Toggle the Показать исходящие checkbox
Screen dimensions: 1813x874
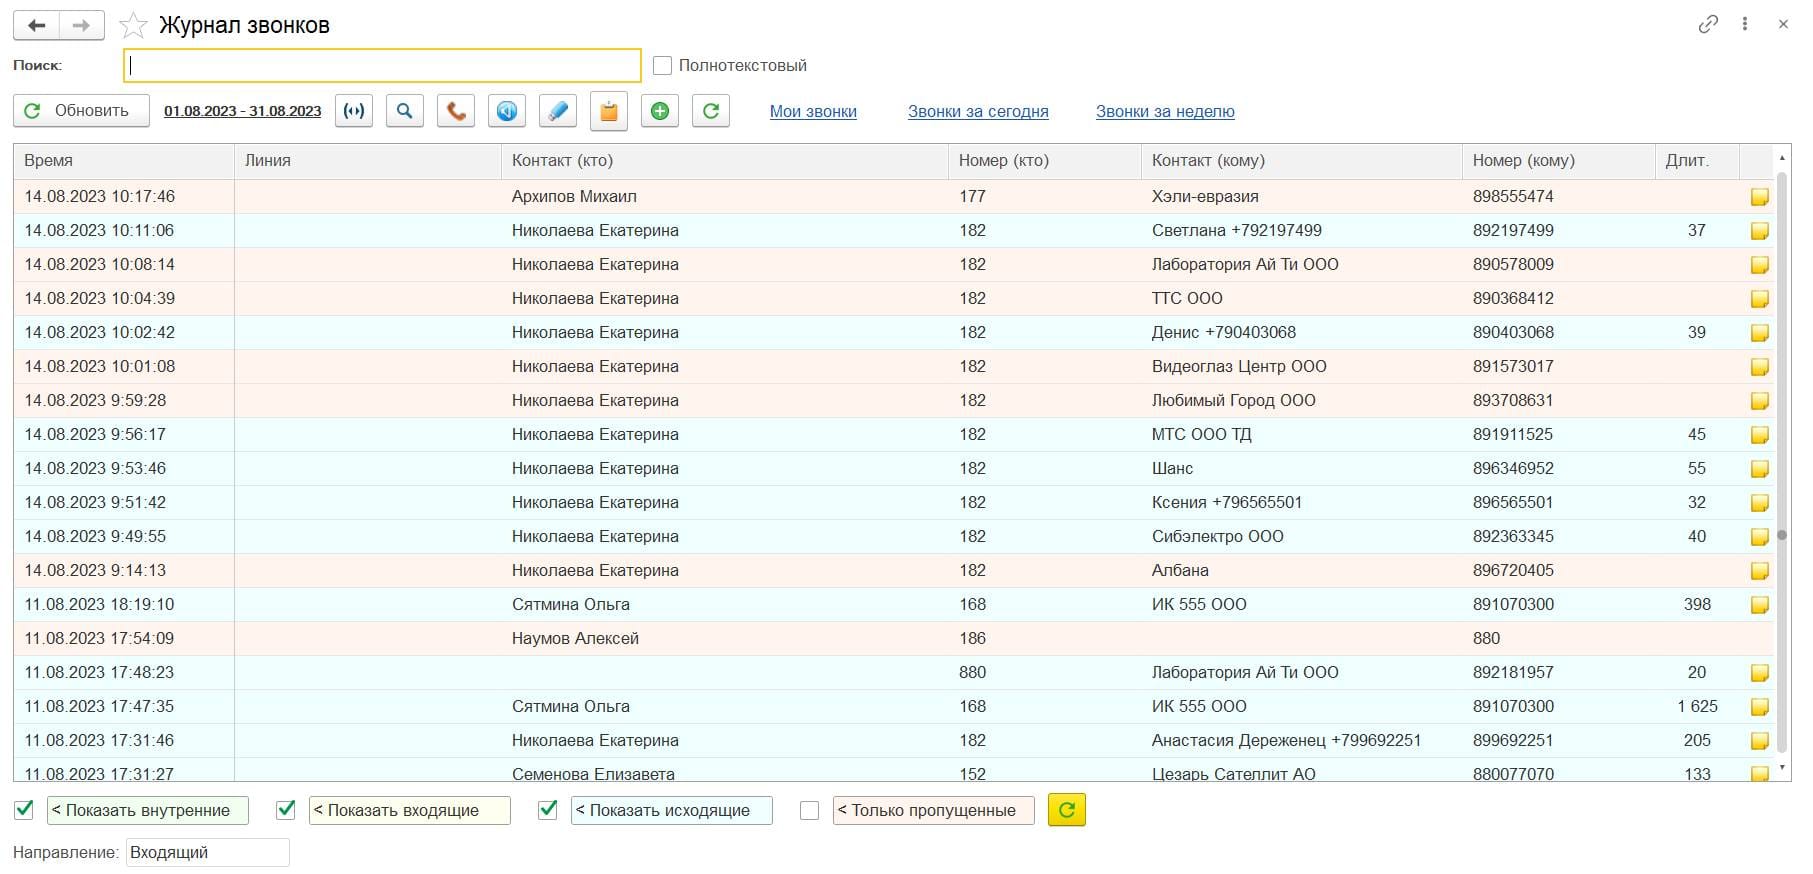pos(548,810)
